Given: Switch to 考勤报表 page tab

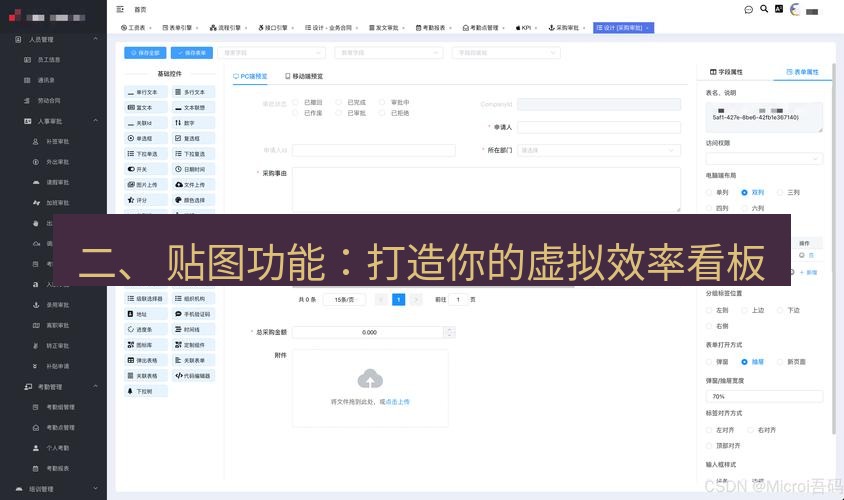Looking at the screenshot, I should point(431,27).
